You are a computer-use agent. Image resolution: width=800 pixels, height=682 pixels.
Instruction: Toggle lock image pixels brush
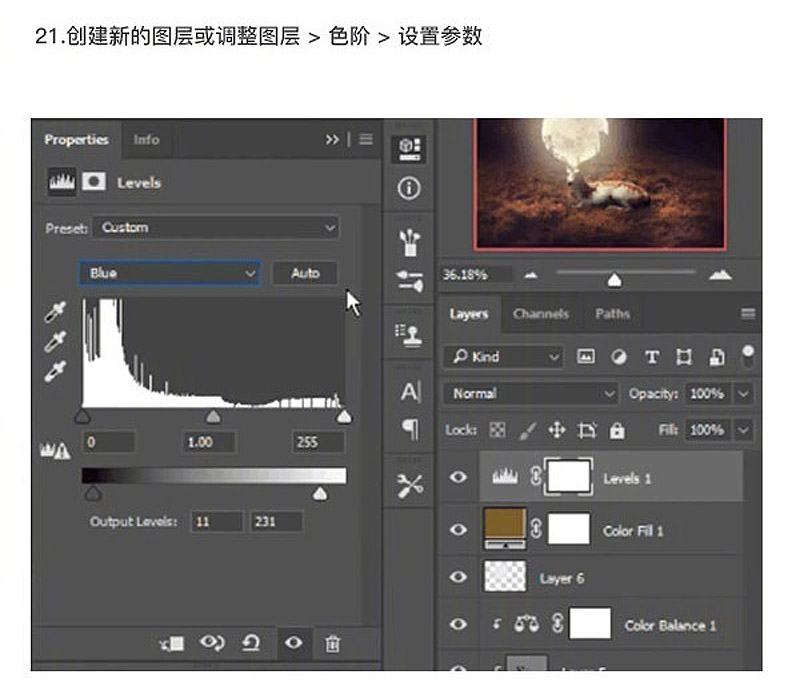527,431
